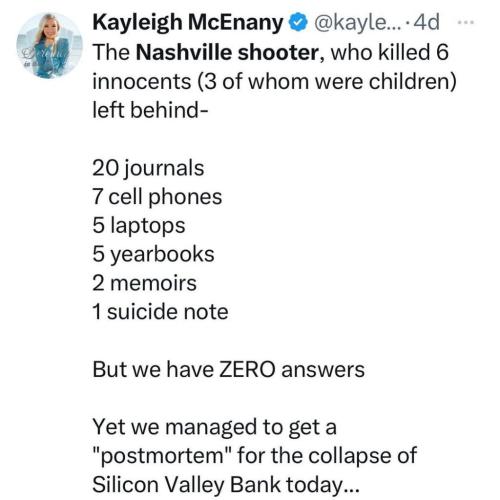Open the tweet's three-dot more options menu
Image resolution: width=500 pixels, height=500 pixels.
[466, 23]
